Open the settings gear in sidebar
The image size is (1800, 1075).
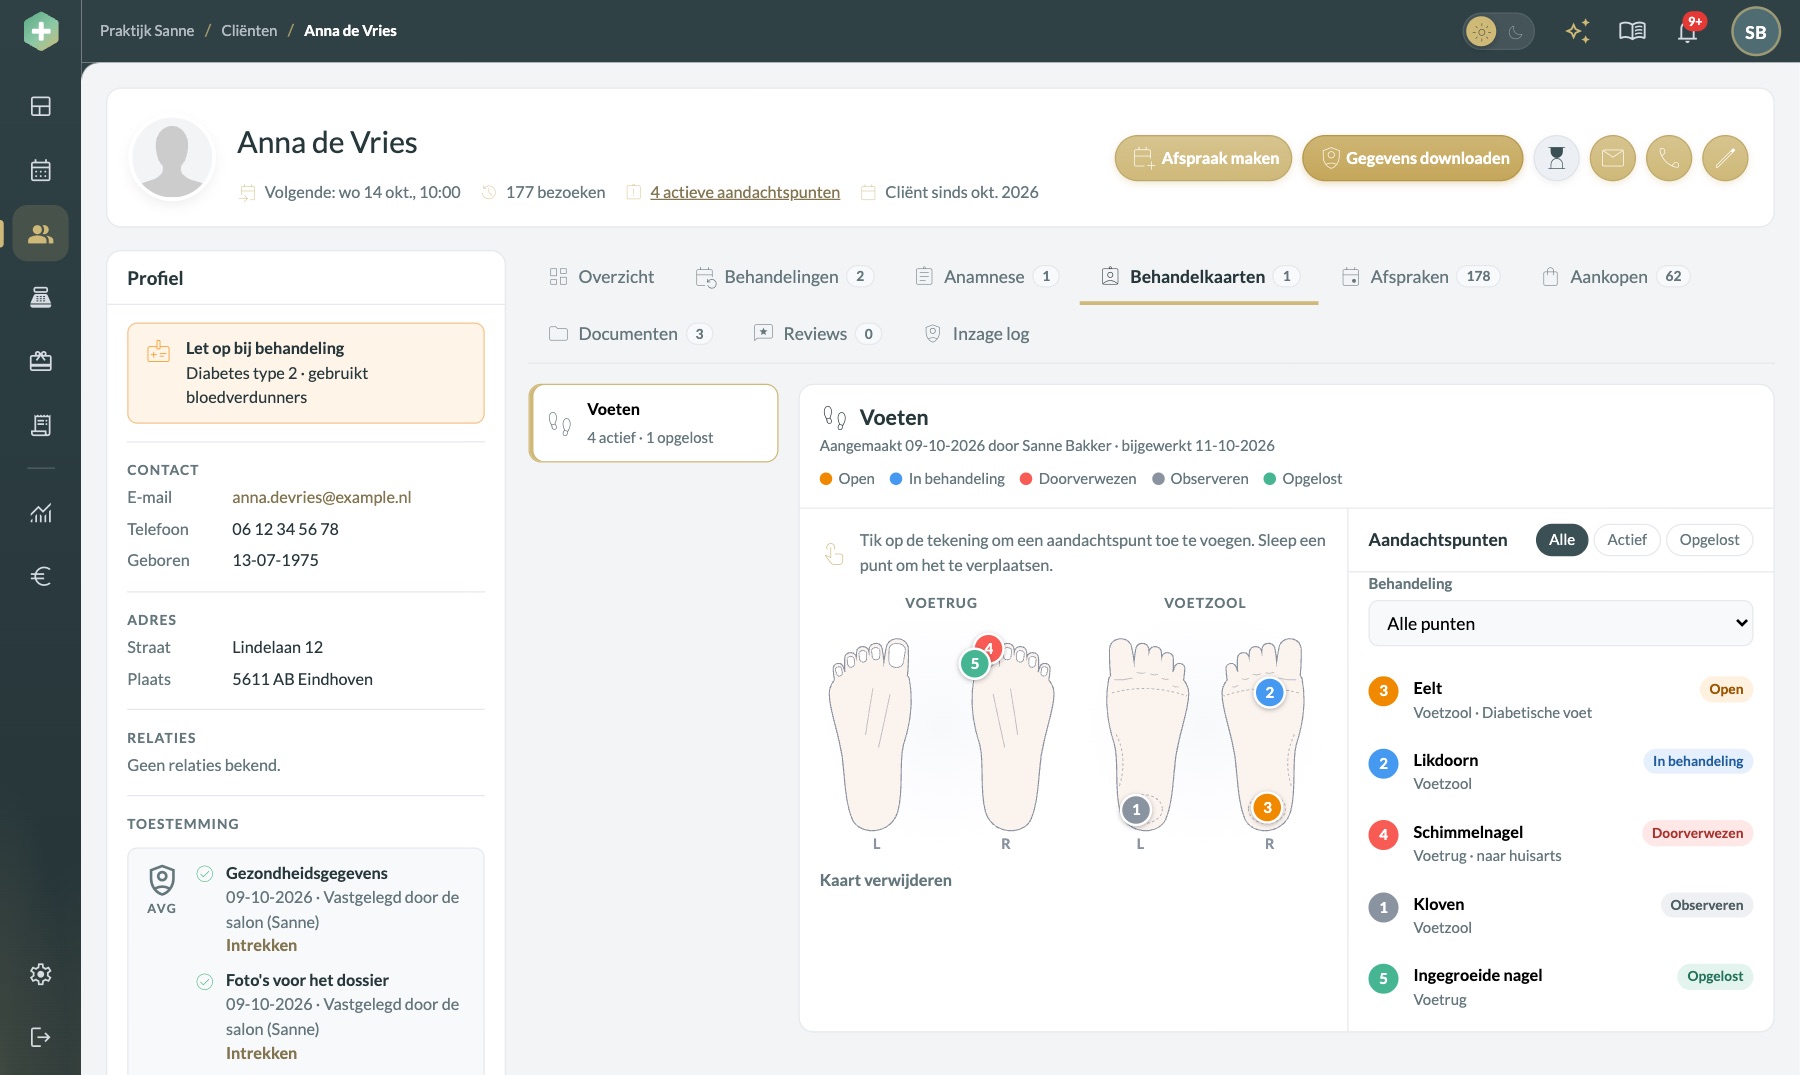tap(40, 974)
